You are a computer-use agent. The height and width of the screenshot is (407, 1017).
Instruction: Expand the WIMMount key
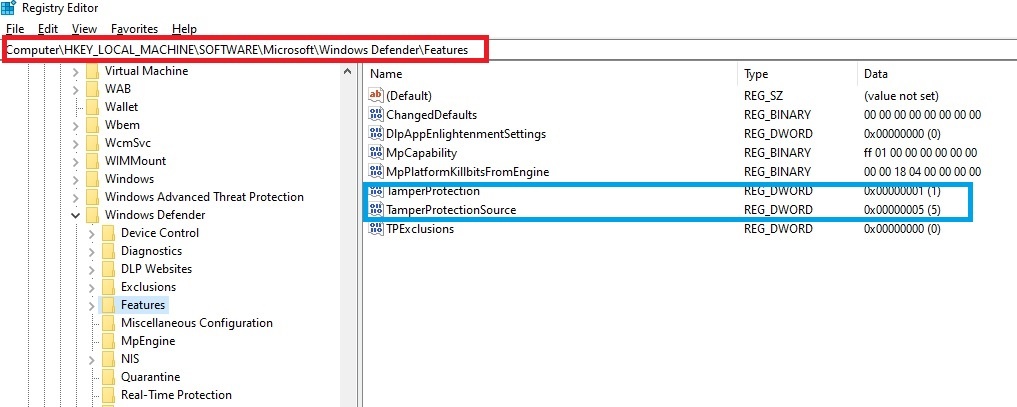click(76, 161)
